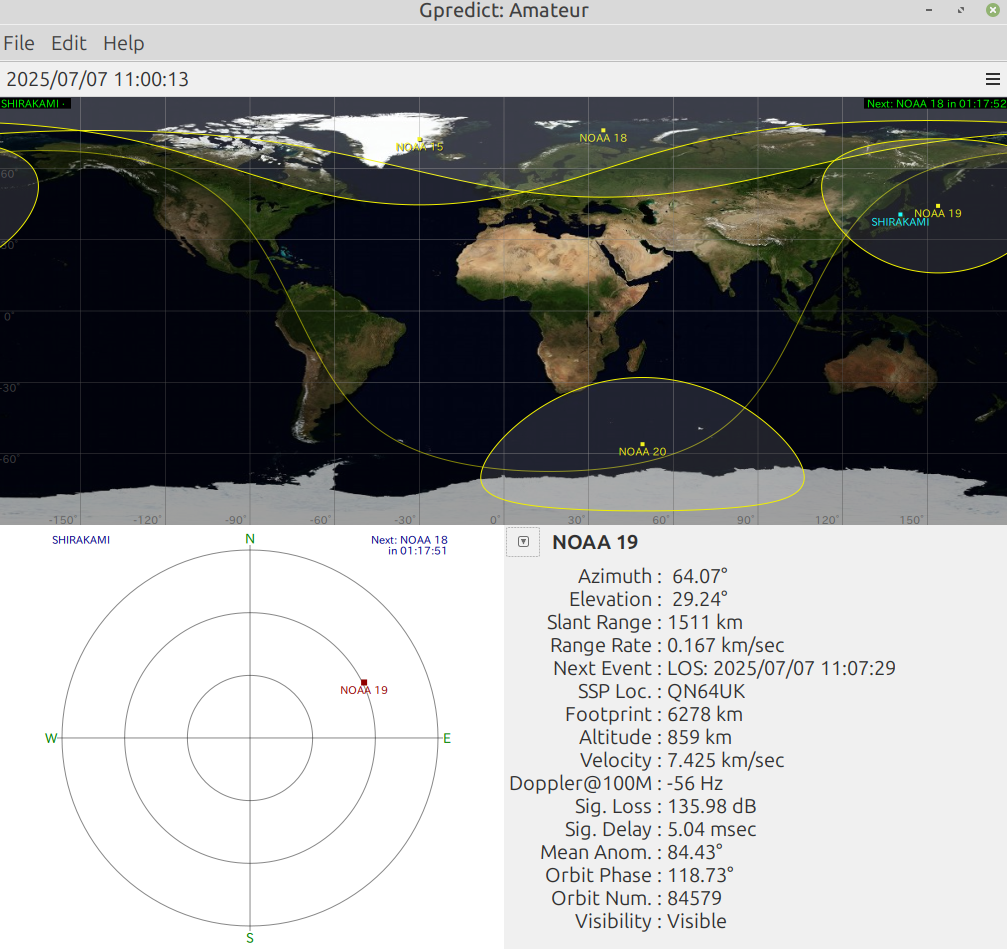Open the Help menu
Viewport: 1007px width, 949px height.
click(124, 43)
